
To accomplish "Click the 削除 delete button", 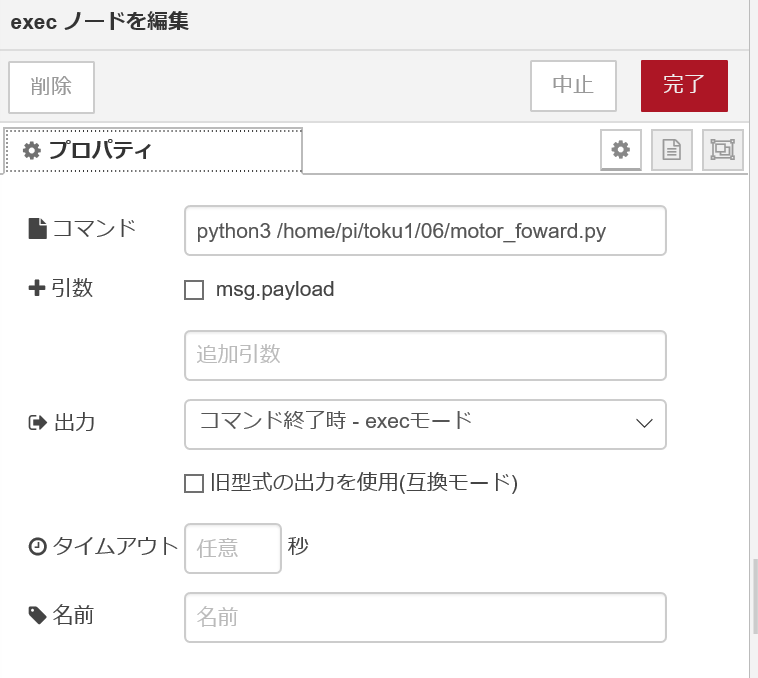I will (51, 87).
